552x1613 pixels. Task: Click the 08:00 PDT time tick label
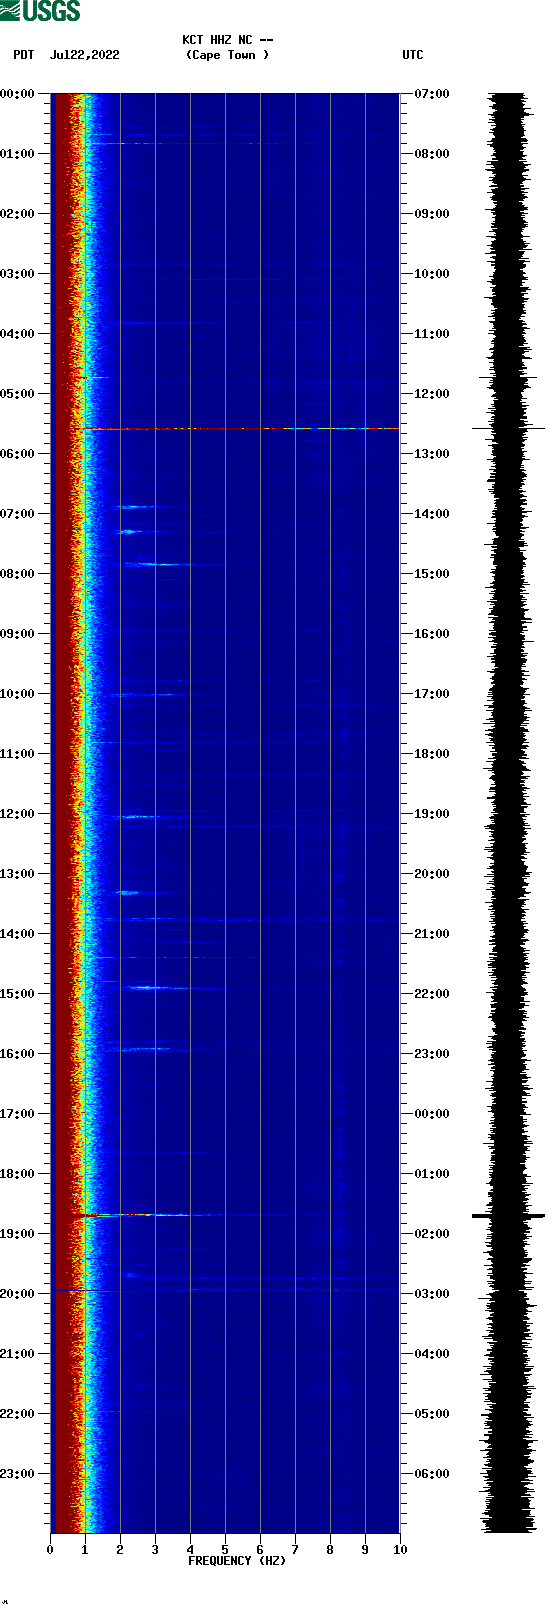[18, 574]
